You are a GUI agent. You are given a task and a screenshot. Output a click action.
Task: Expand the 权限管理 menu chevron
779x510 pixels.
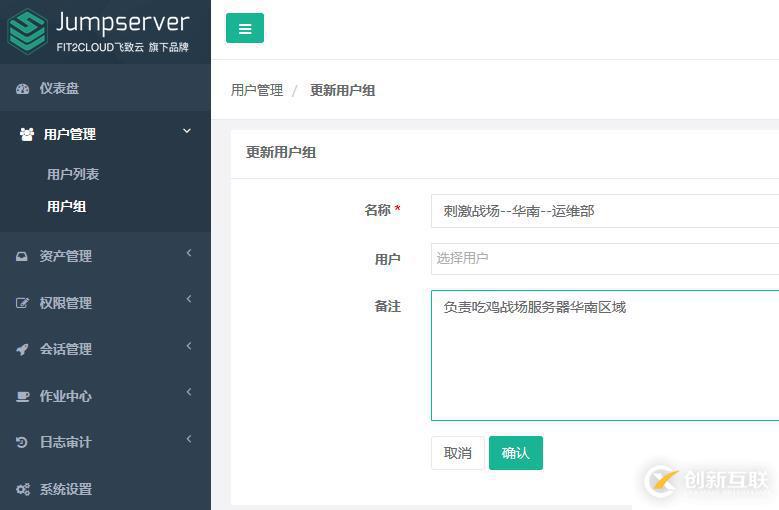(189, 299)
